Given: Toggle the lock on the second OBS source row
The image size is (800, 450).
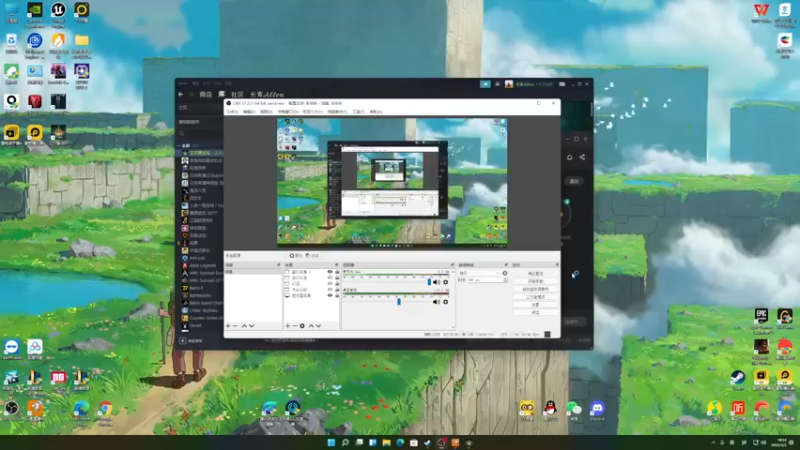Looking at the screenshot, I should [x=337, y=278].
